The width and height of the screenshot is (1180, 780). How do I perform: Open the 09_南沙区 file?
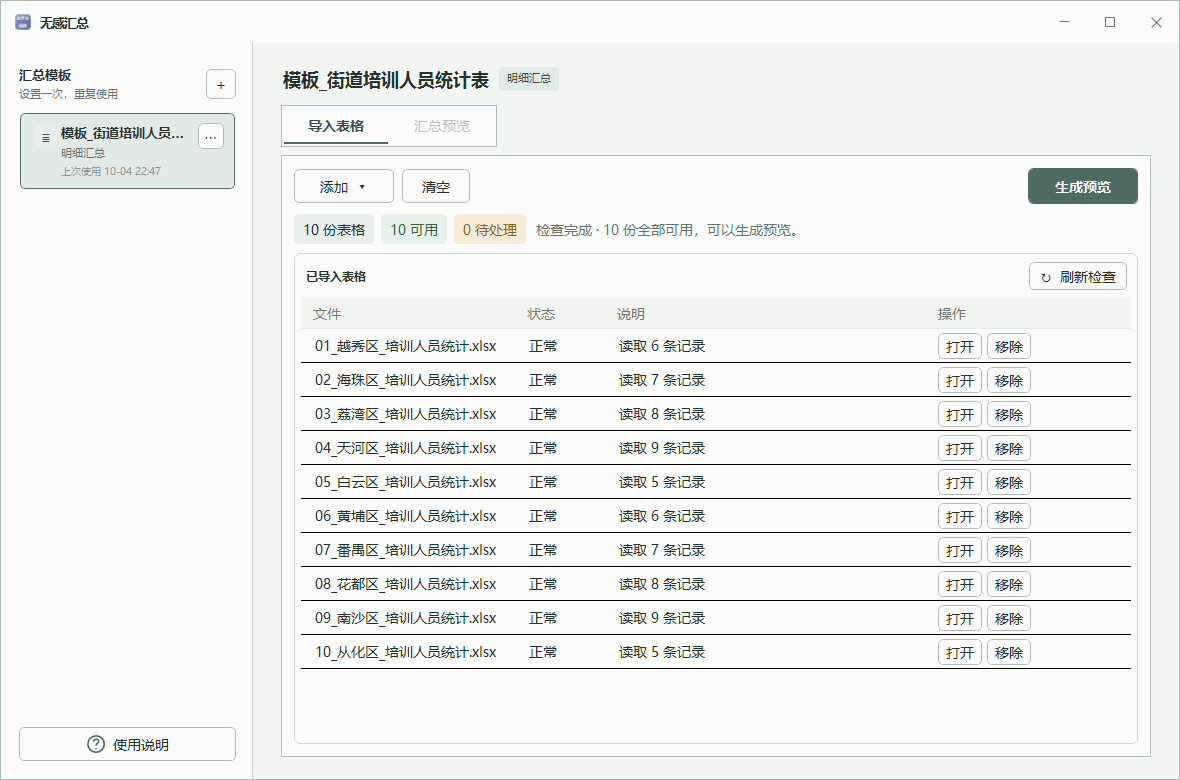click(960, 618)
